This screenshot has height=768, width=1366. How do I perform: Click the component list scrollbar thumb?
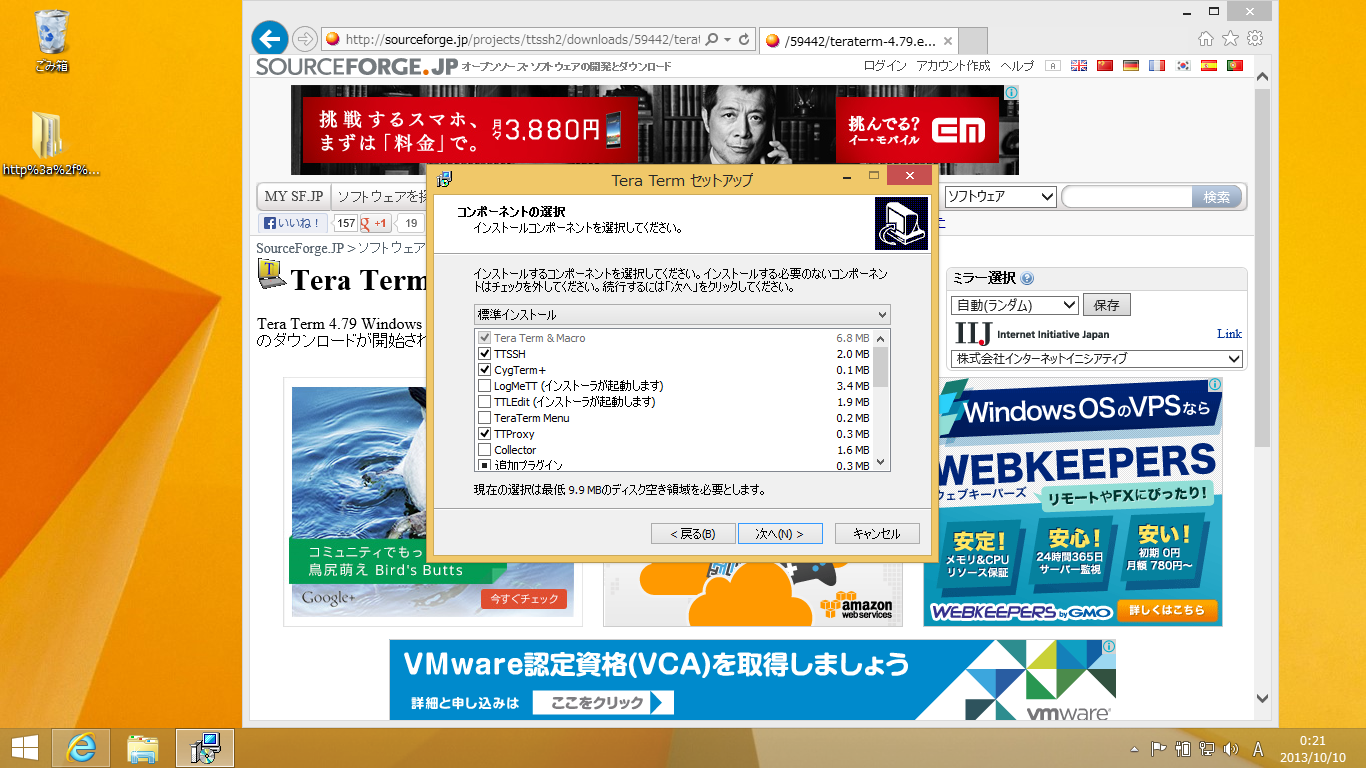coord(881,367)
